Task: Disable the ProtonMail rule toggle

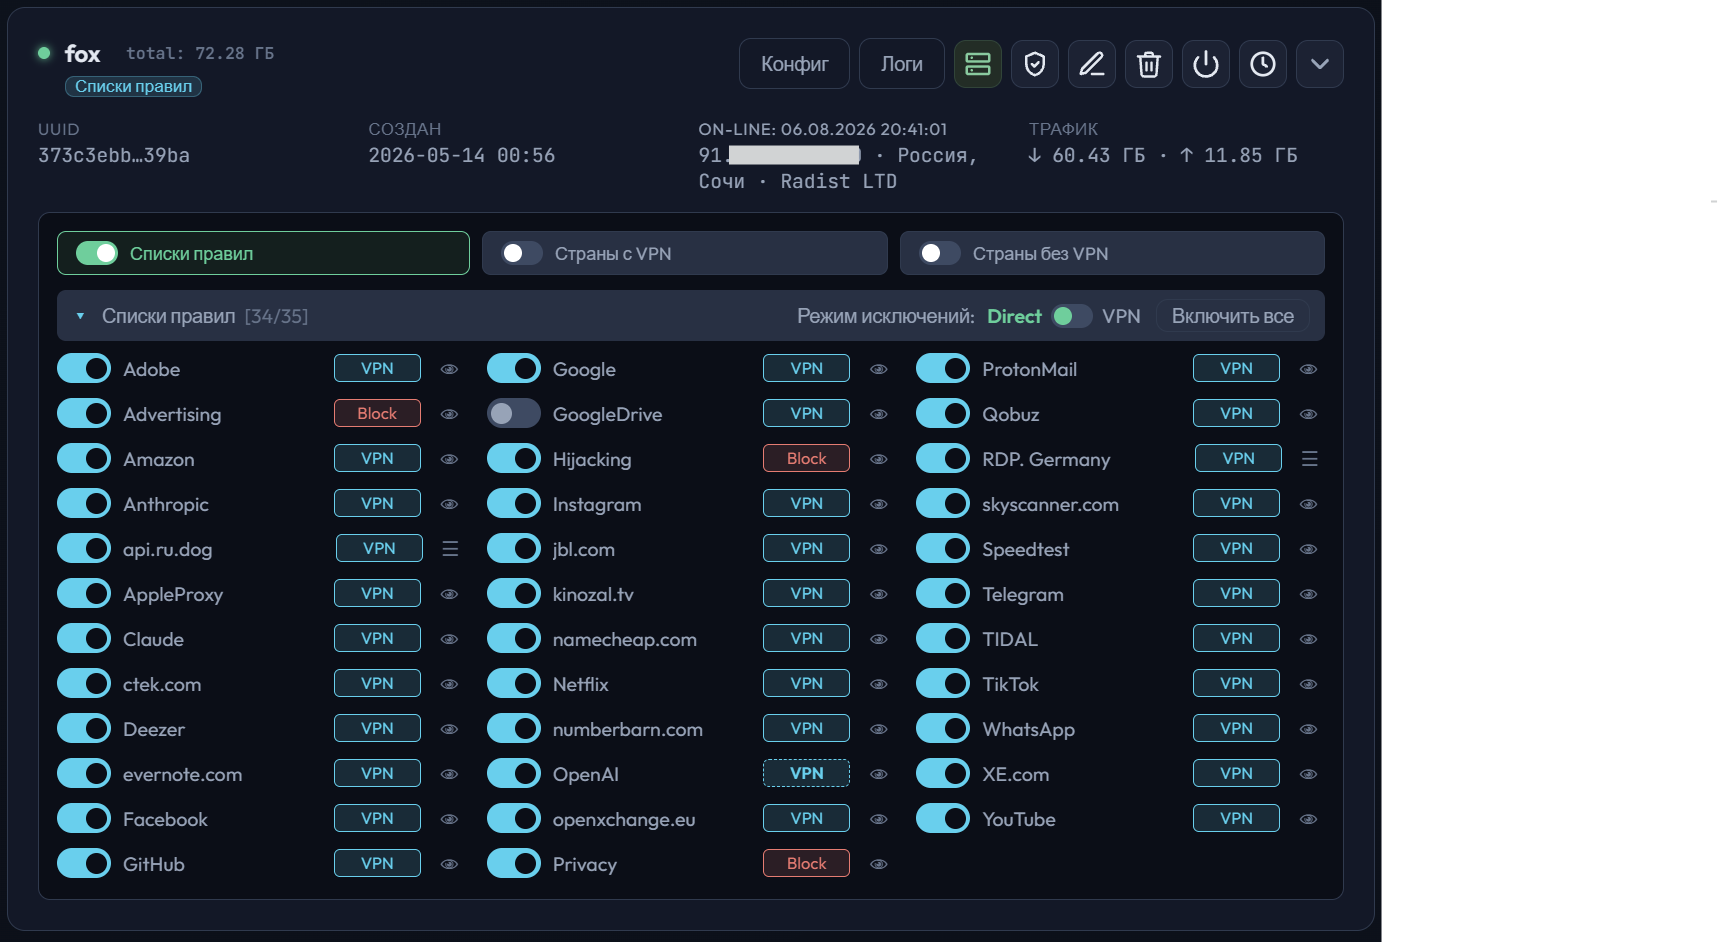Action: (x=943, y=369)
